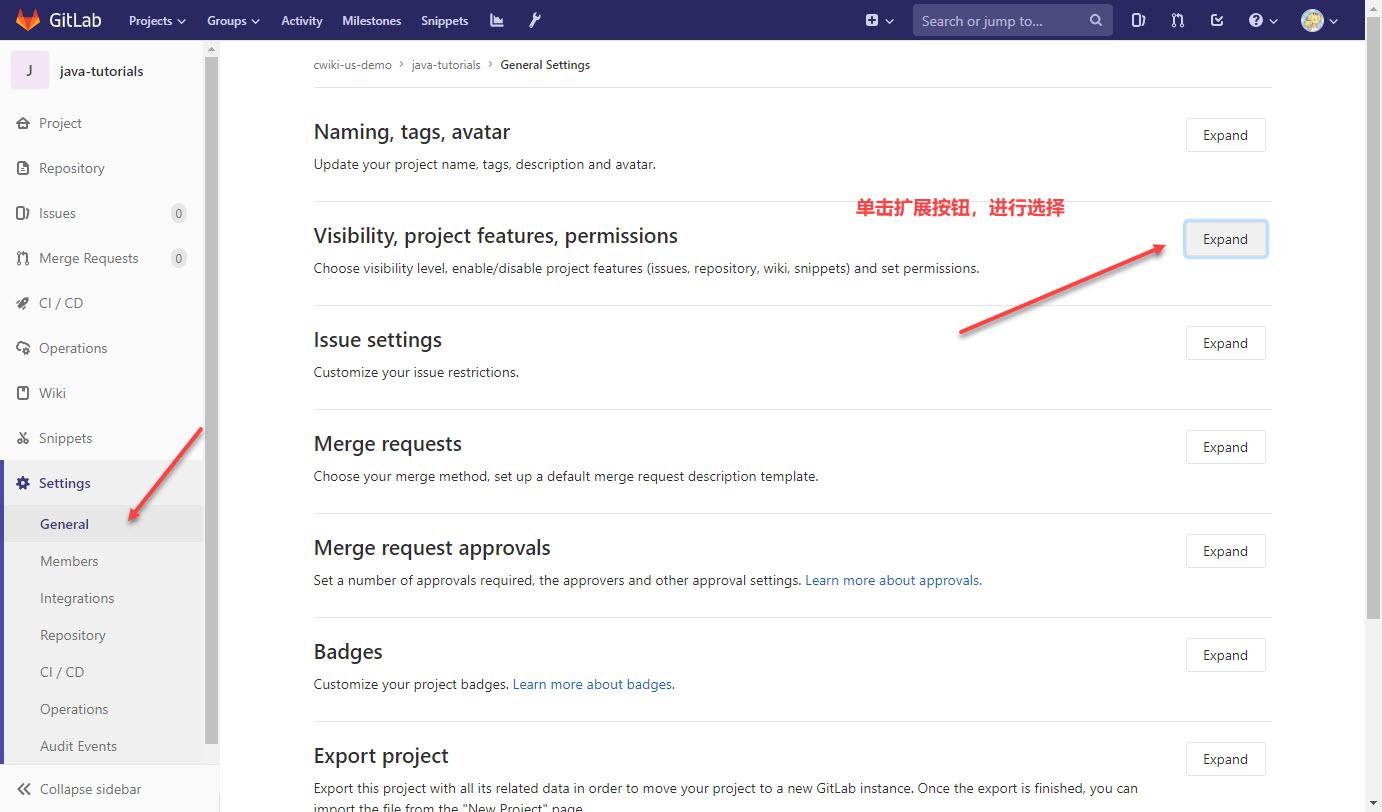The height and width of the screenshot is (812, 1382).
Task: Open the analytics chart icon in top bar
Action: pos(496,20)
